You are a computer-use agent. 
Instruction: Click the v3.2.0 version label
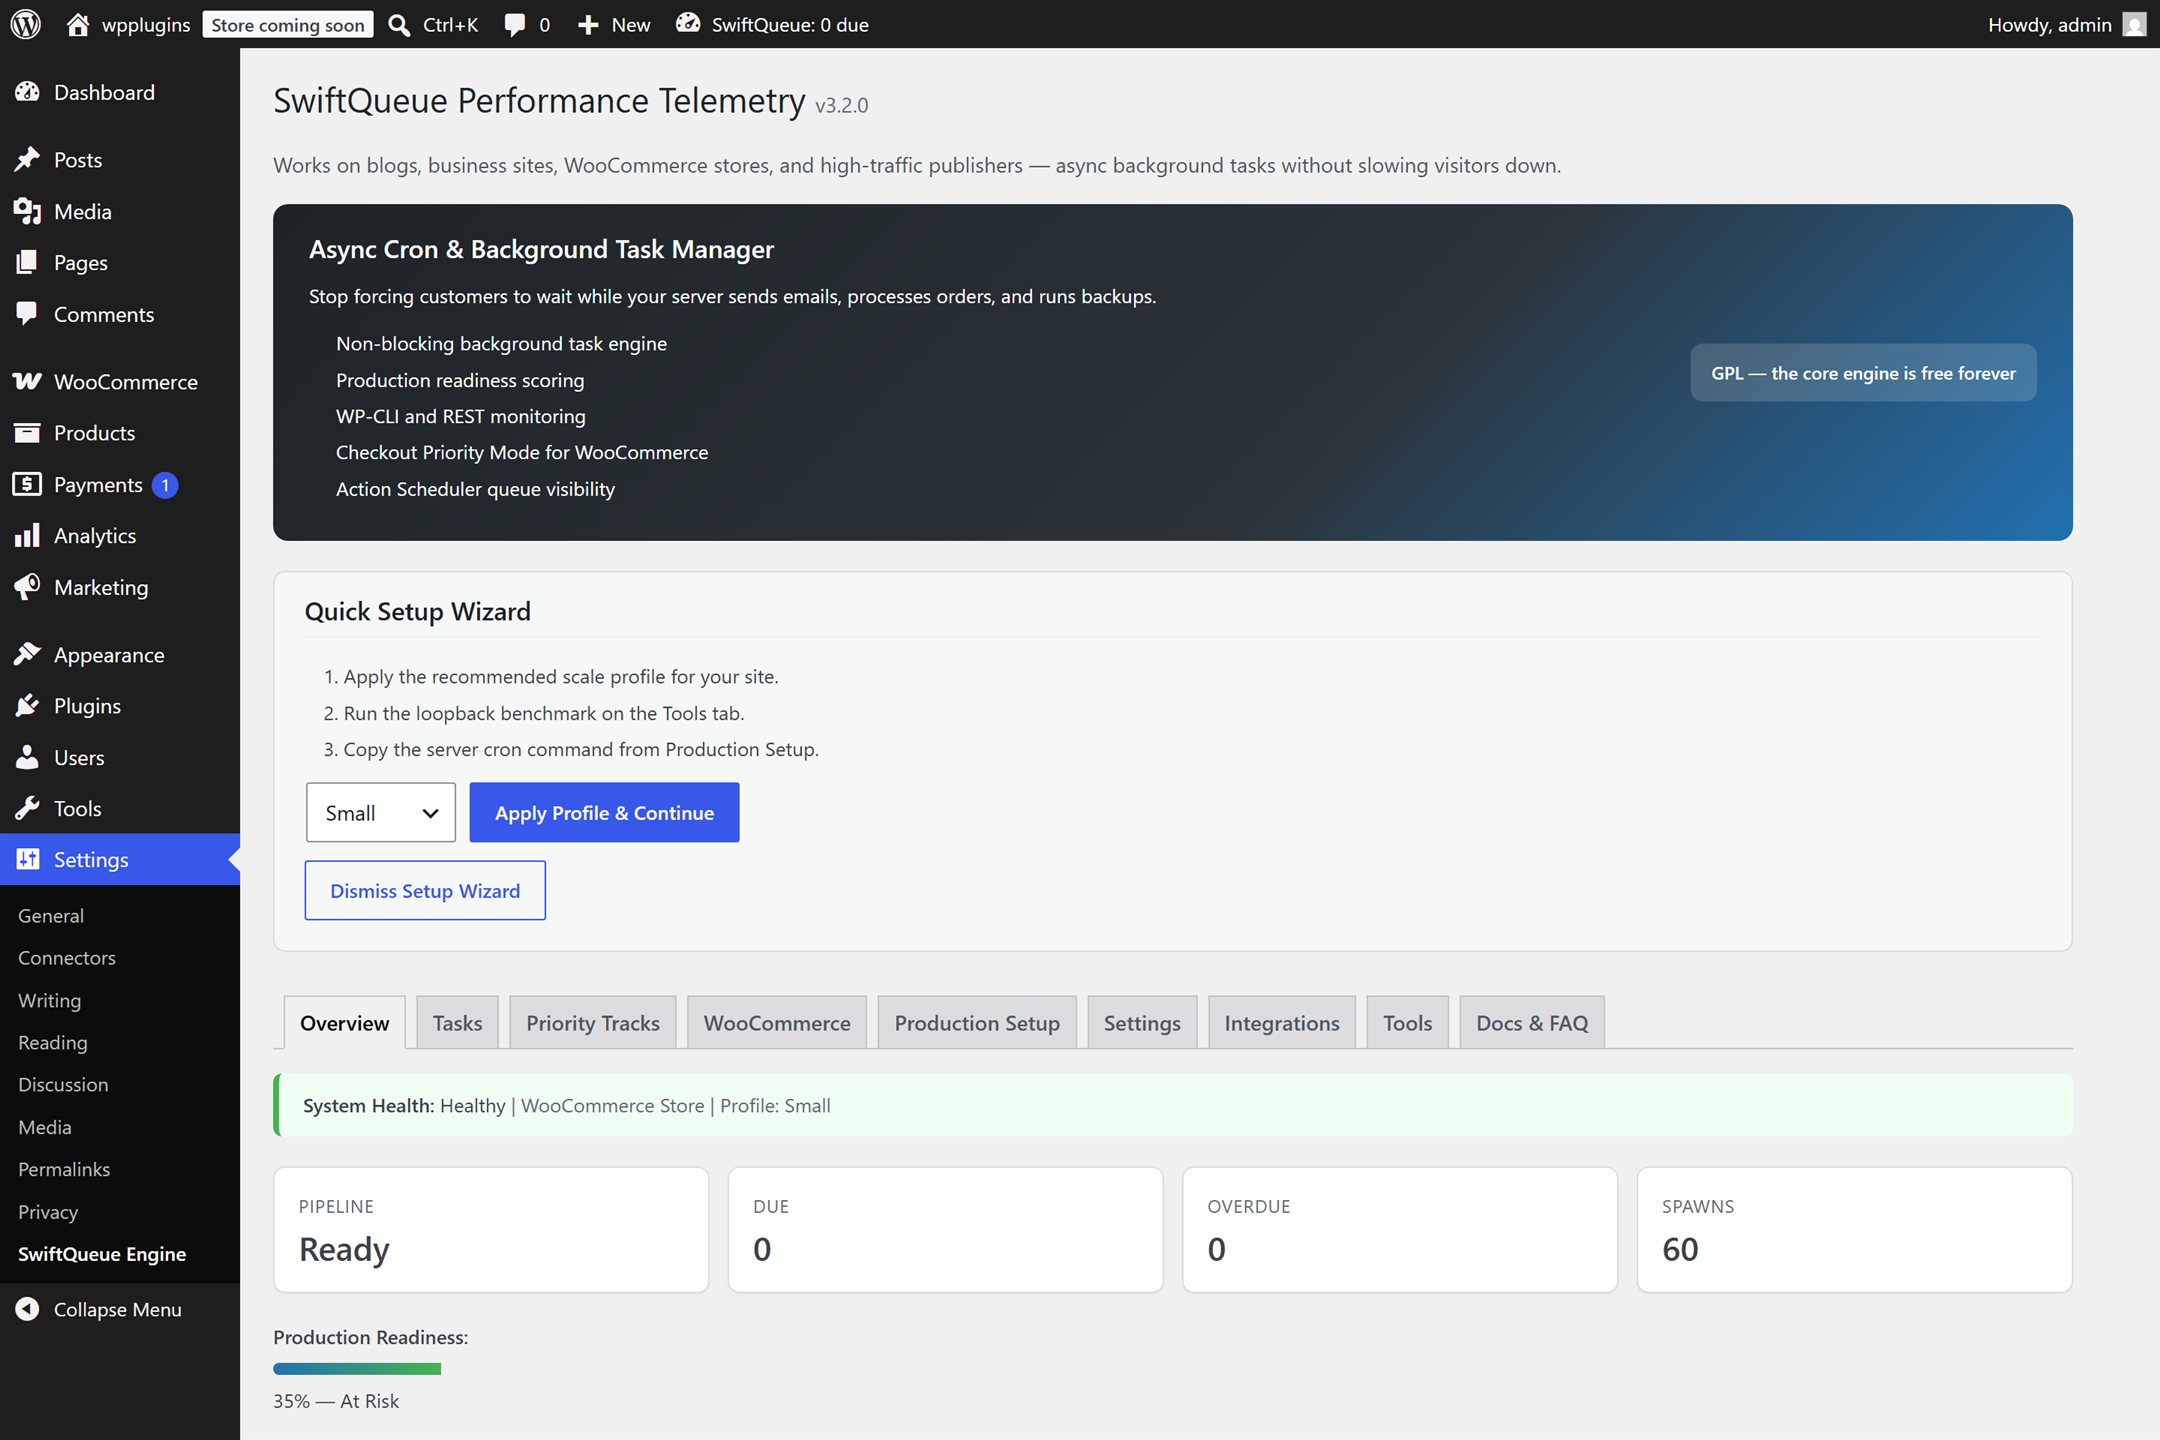tap(842, 105)
